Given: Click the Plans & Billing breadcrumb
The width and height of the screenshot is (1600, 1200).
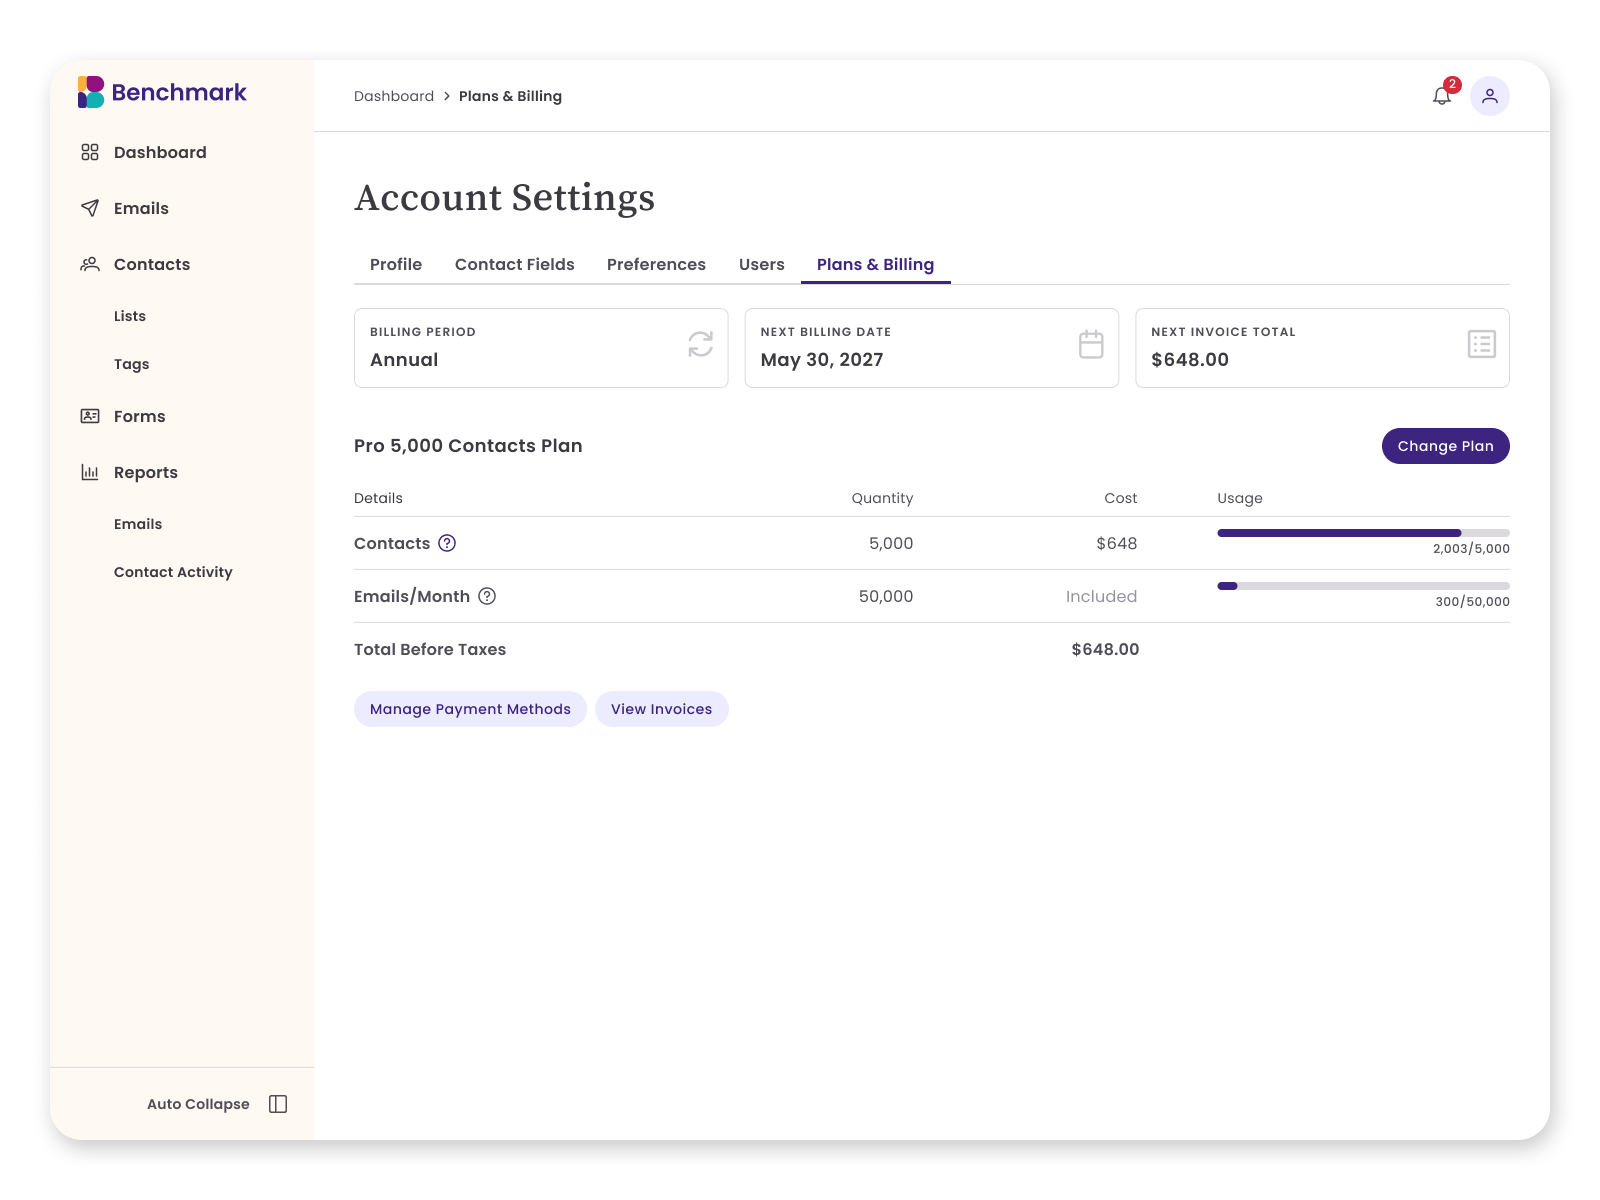Looking at the screenshot, I should click(510, 96).
